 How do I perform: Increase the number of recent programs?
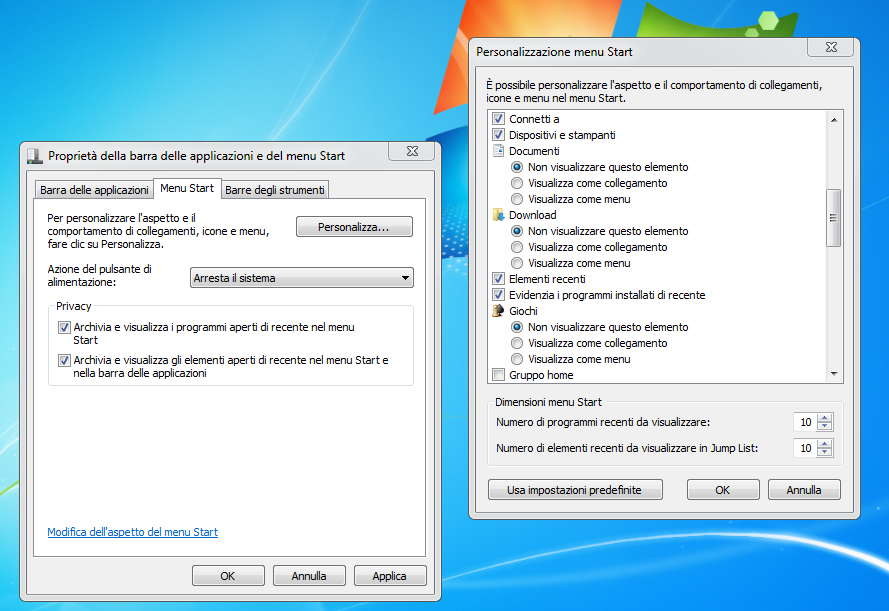click(824, 418)
